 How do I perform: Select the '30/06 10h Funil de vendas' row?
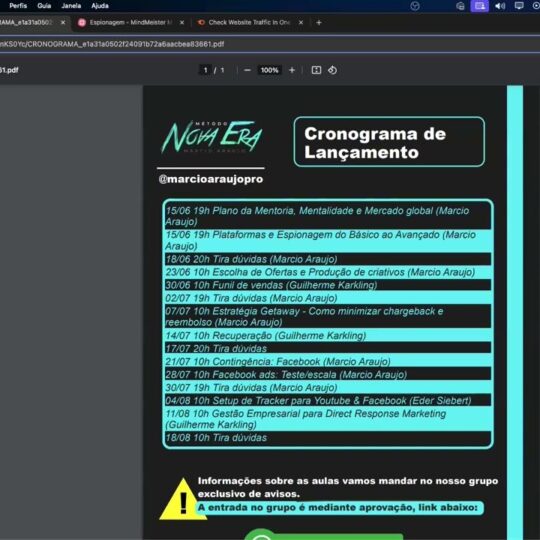pyautogui.click(x=328, y=285)
